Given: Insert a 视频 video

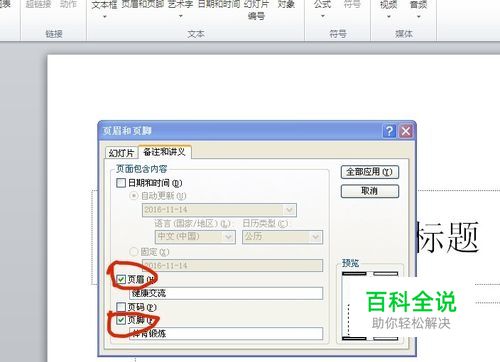Looking at the screenshot, I should tap(389, 4).
